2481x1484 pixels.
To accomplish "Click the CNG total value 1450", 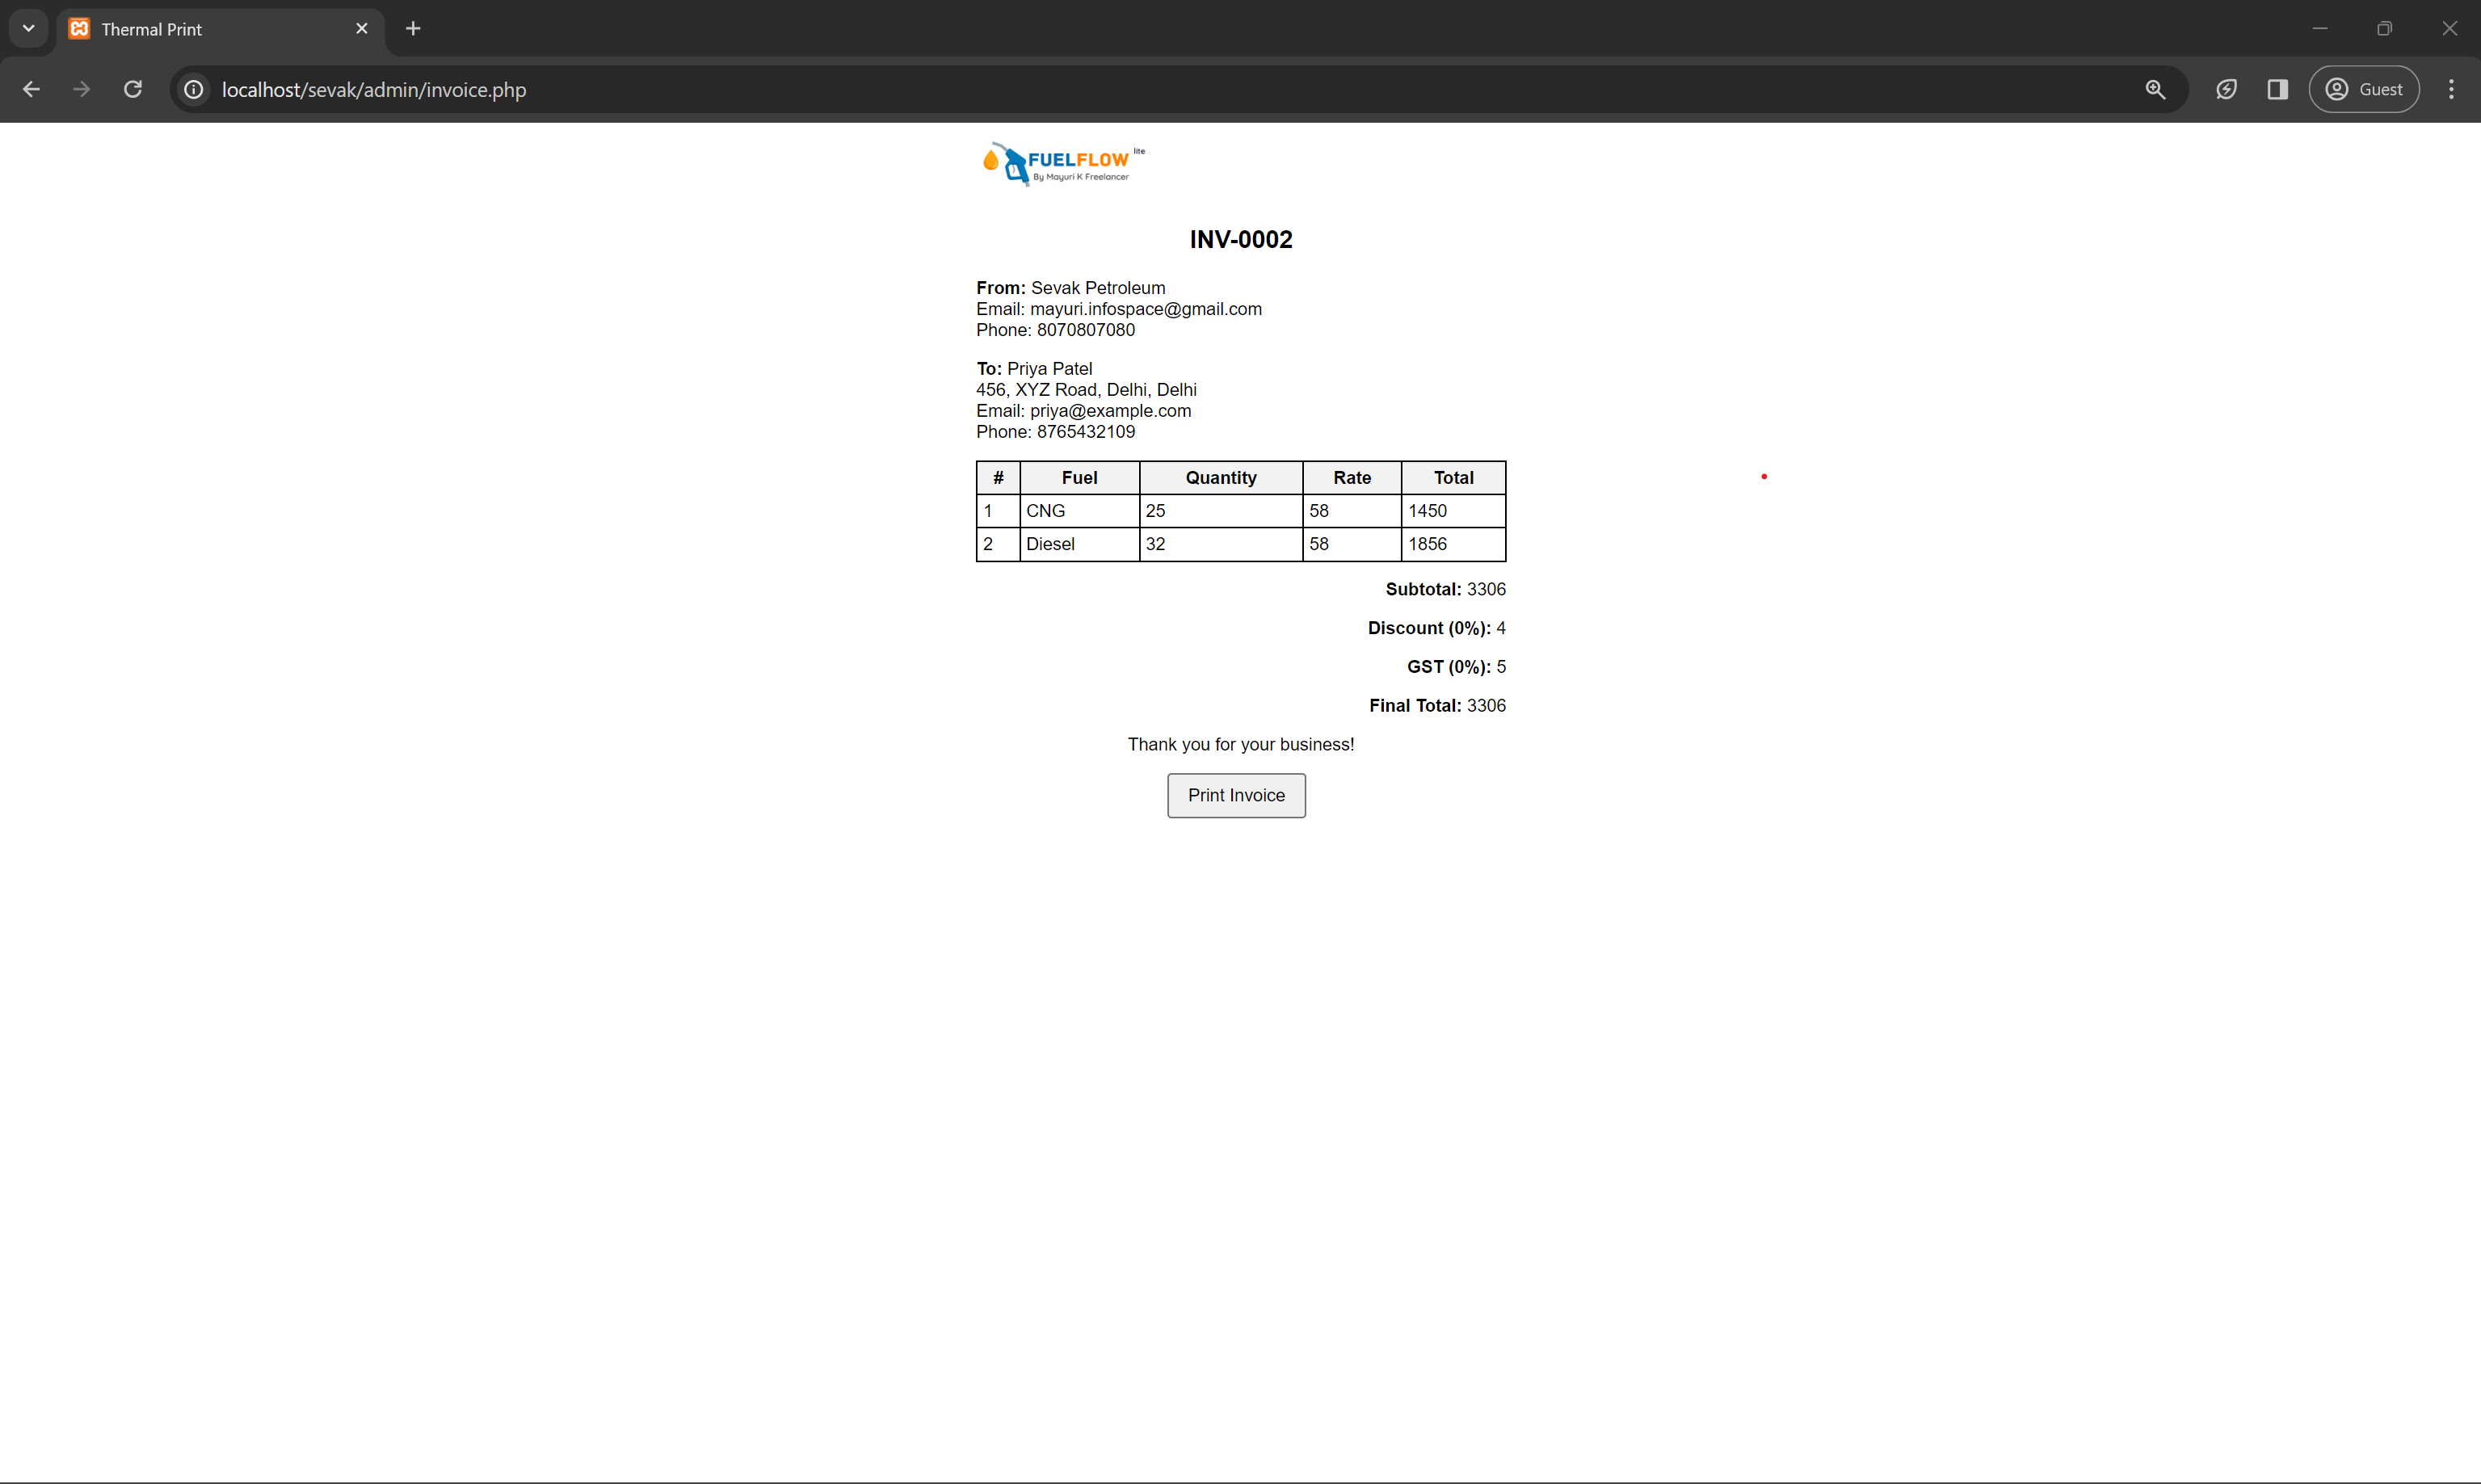I will point(1427,511).
